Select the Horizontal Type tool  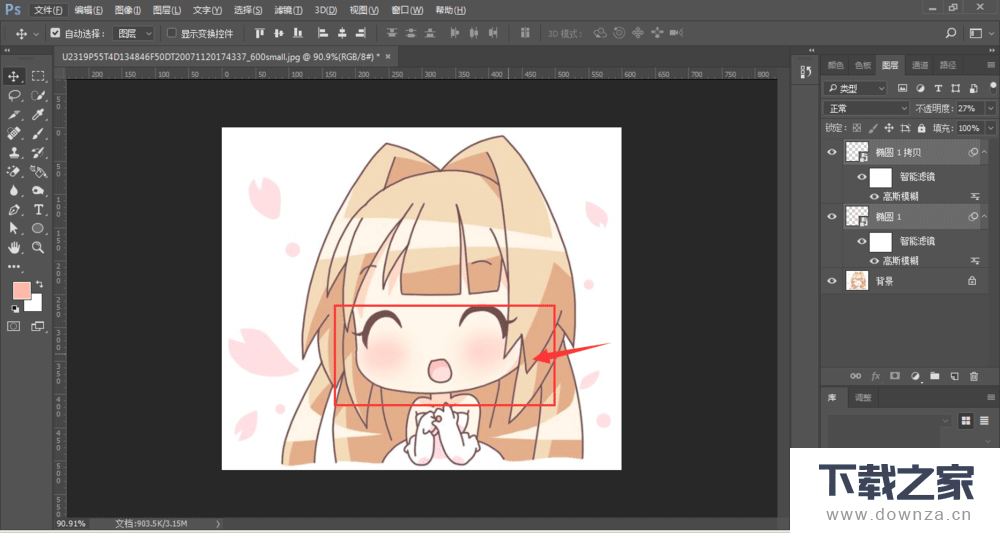38,210
